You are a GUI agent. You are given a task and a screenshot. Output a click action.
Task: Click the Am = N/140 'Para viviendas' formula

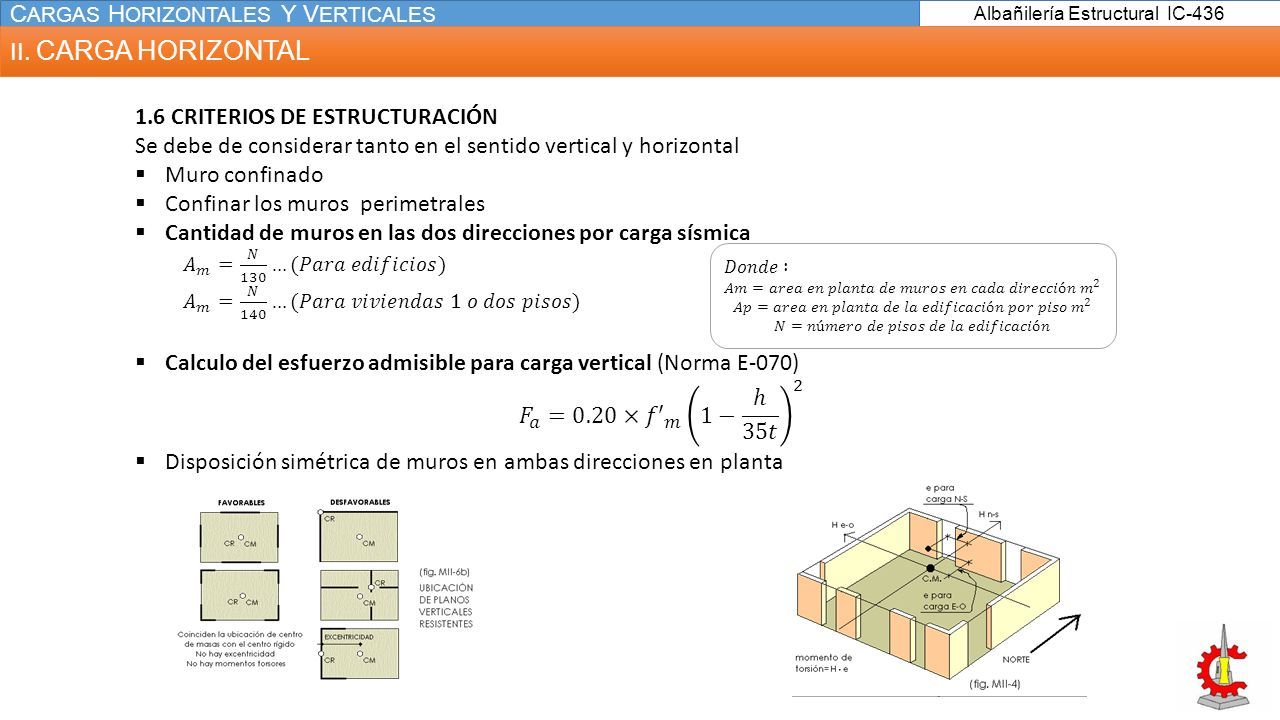tap(381, 302)
